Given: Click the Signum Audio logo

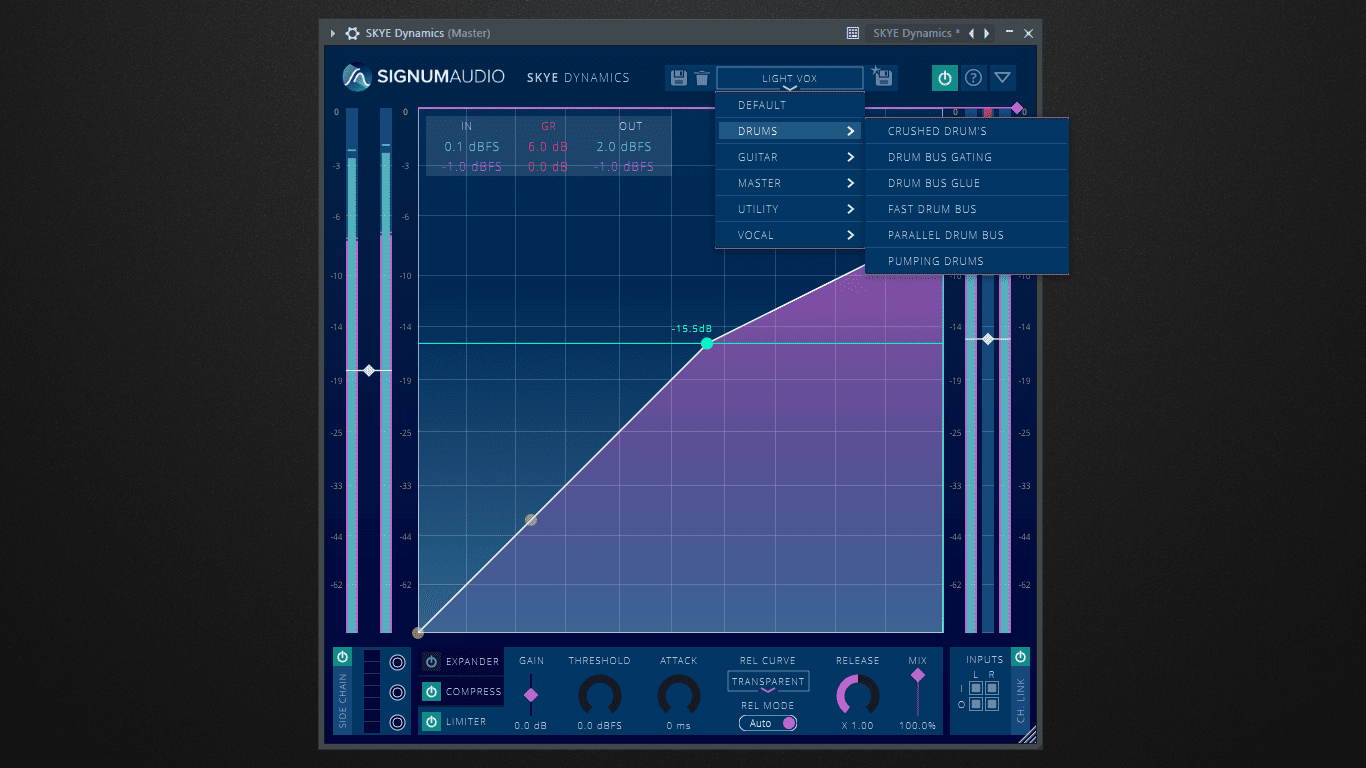Looking at the screenshot, I should pyautogui.click(x=424, y=77).
